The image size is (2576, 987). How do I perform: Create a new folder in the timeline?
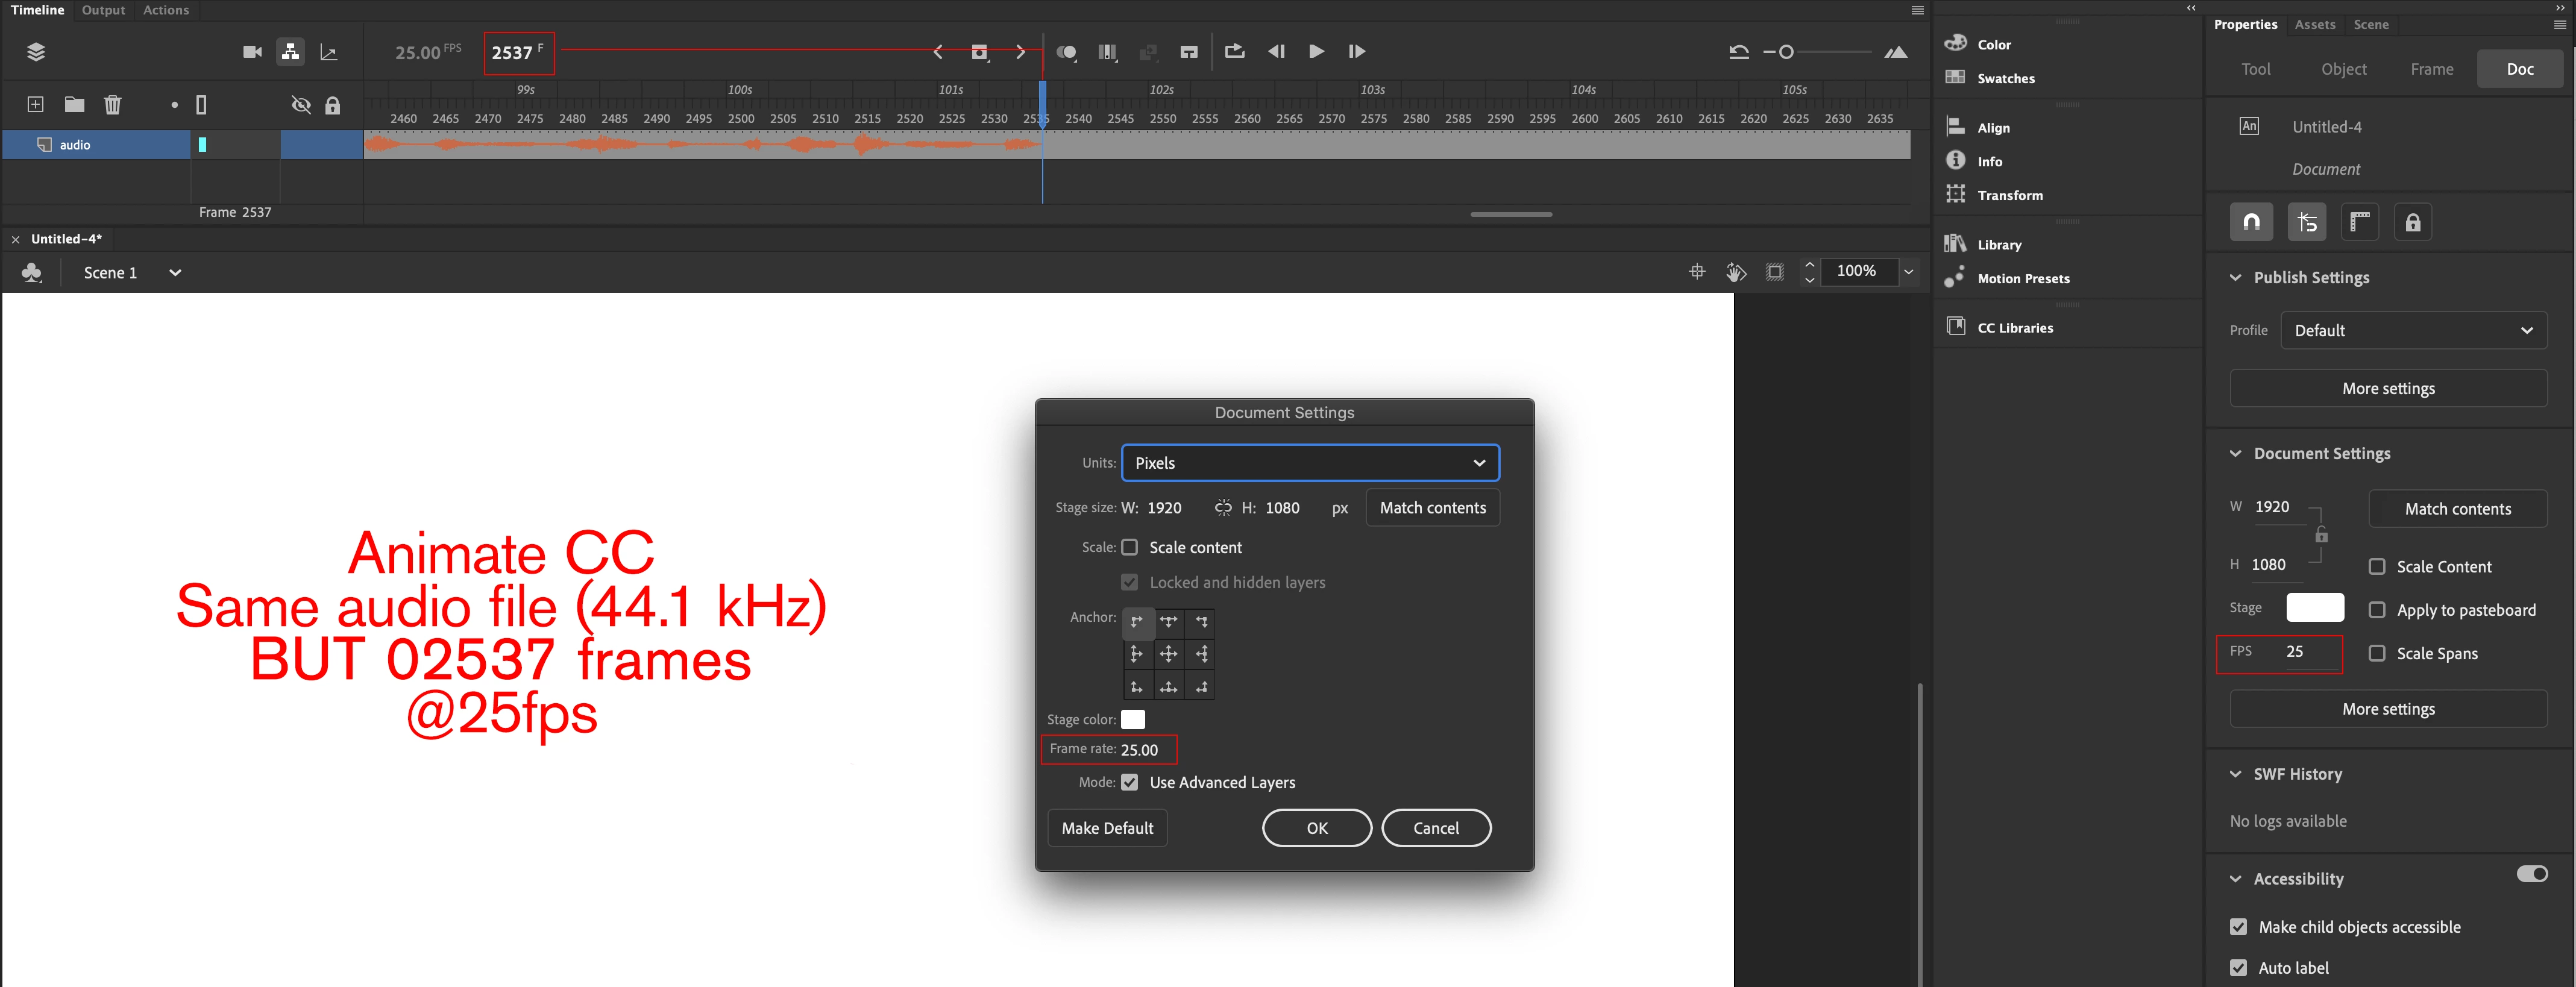74,105
